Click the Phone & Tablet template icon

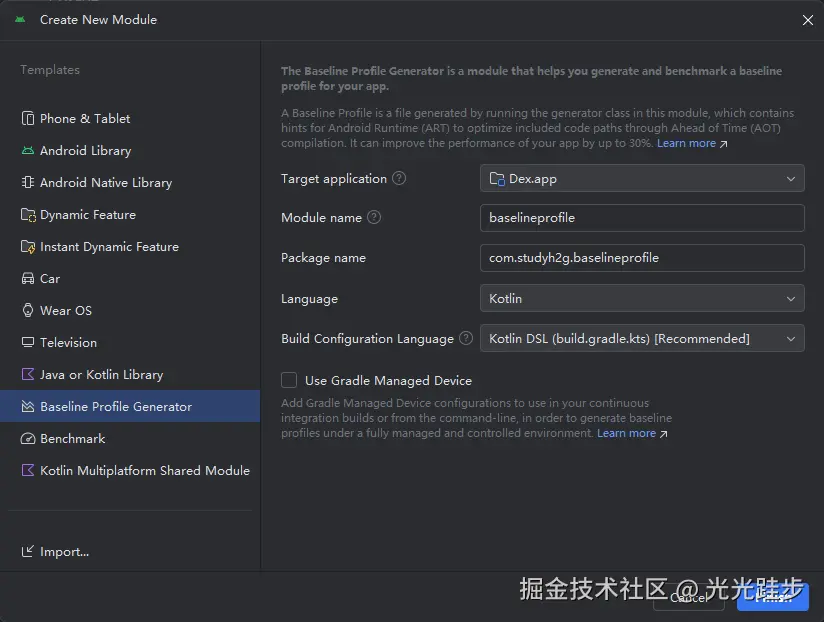point(28,118)
